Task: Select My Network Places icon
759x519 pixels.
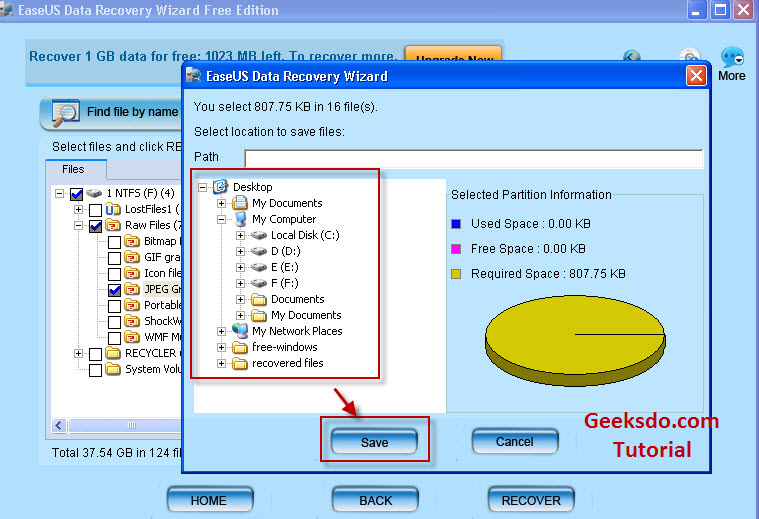Action: coord(240,331)
